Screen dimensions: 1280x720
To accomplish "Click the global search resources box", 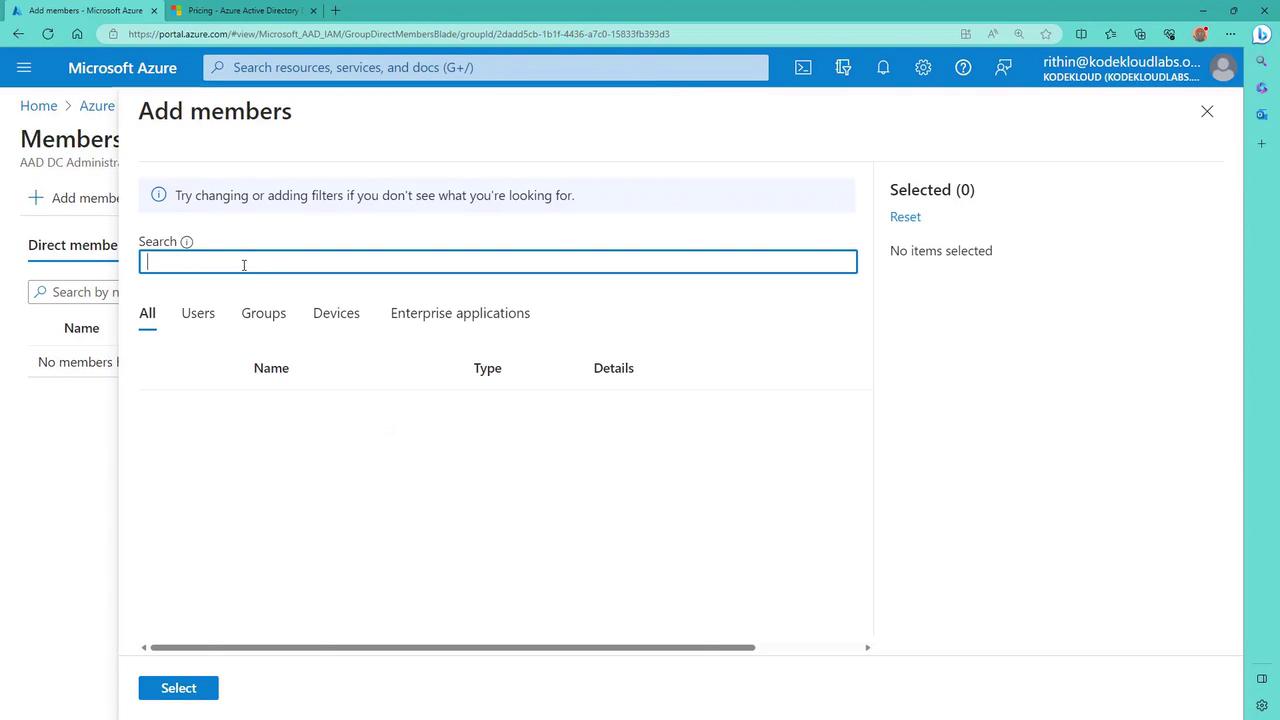I will 486,68.
